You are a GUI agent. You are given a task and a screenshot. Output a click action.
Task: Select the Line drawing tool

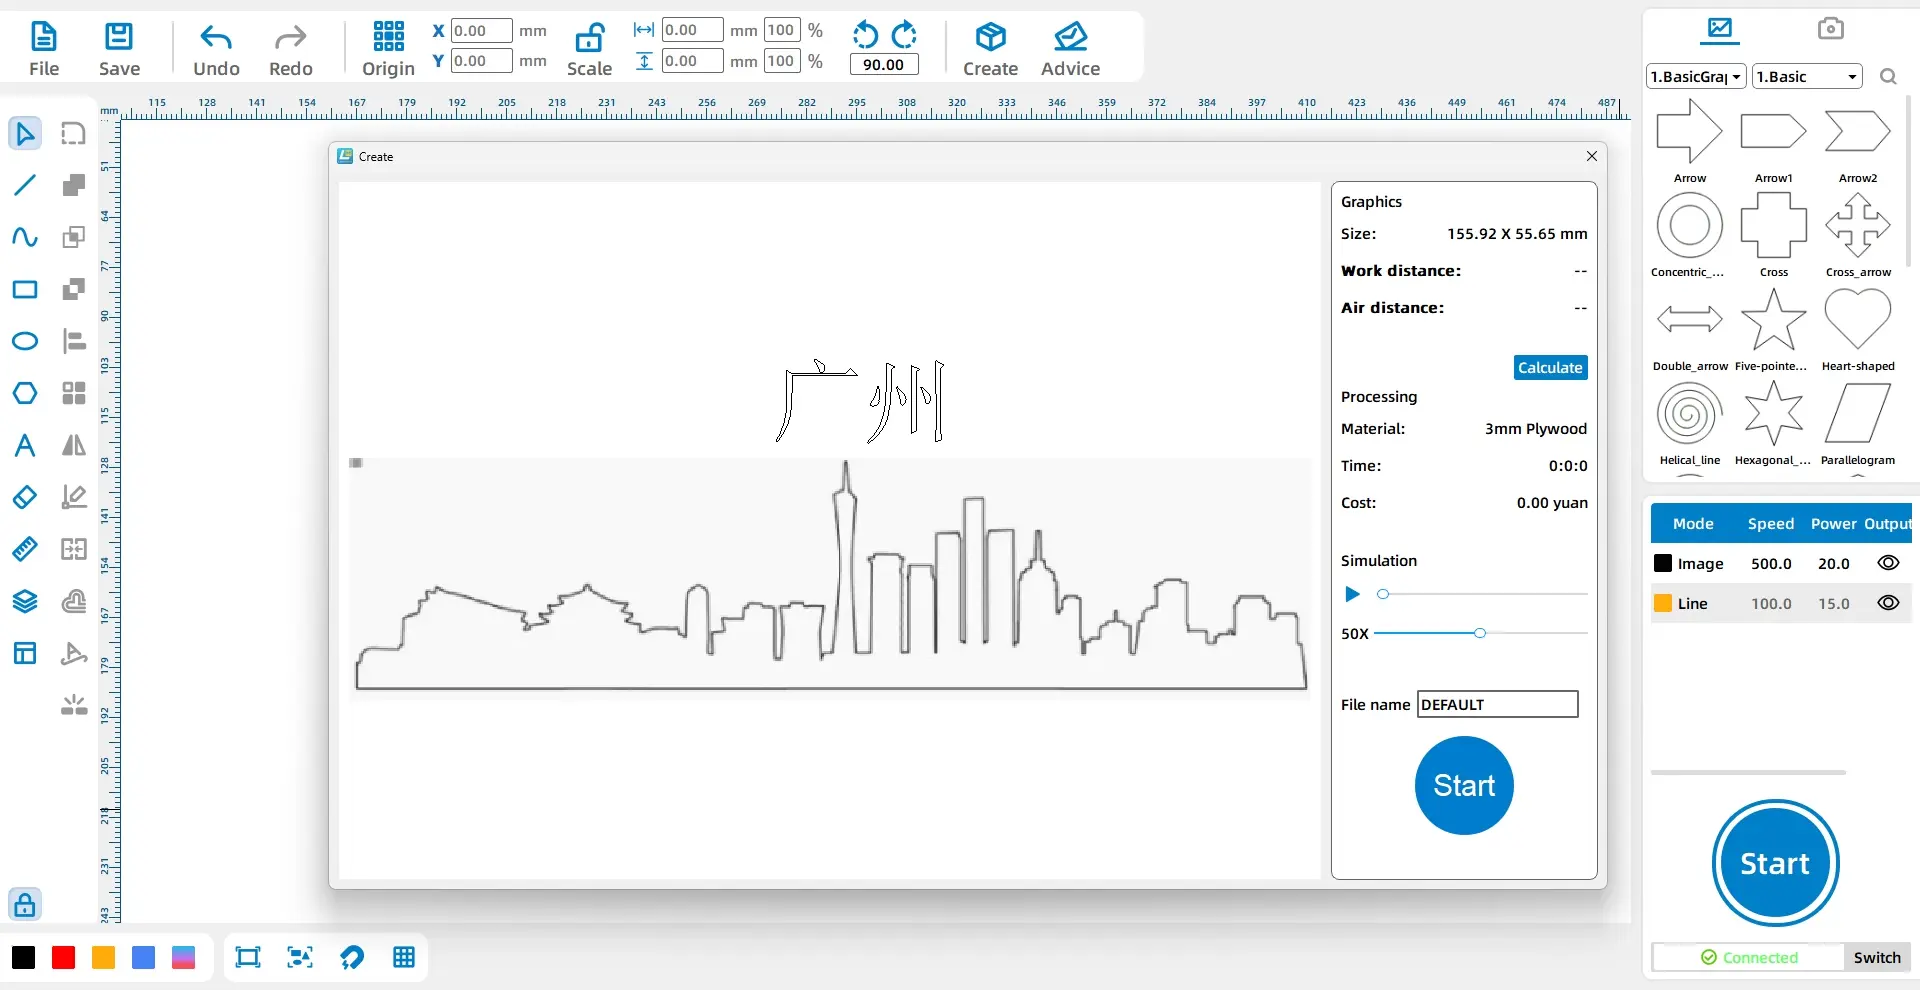click(25, 185)
